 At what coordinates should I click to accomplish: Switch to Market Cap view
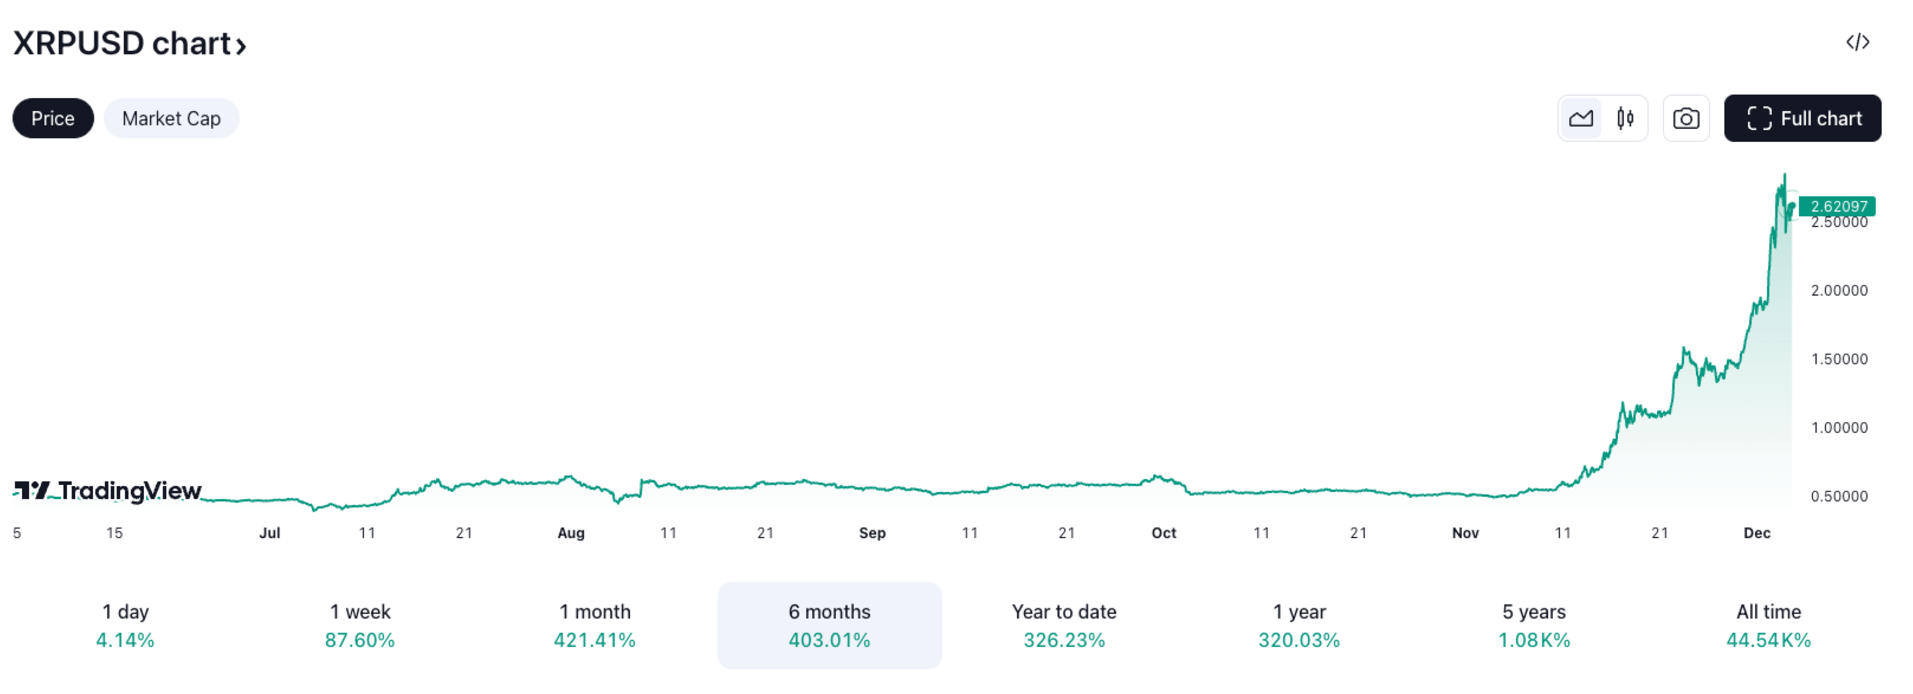click(171, 118)
